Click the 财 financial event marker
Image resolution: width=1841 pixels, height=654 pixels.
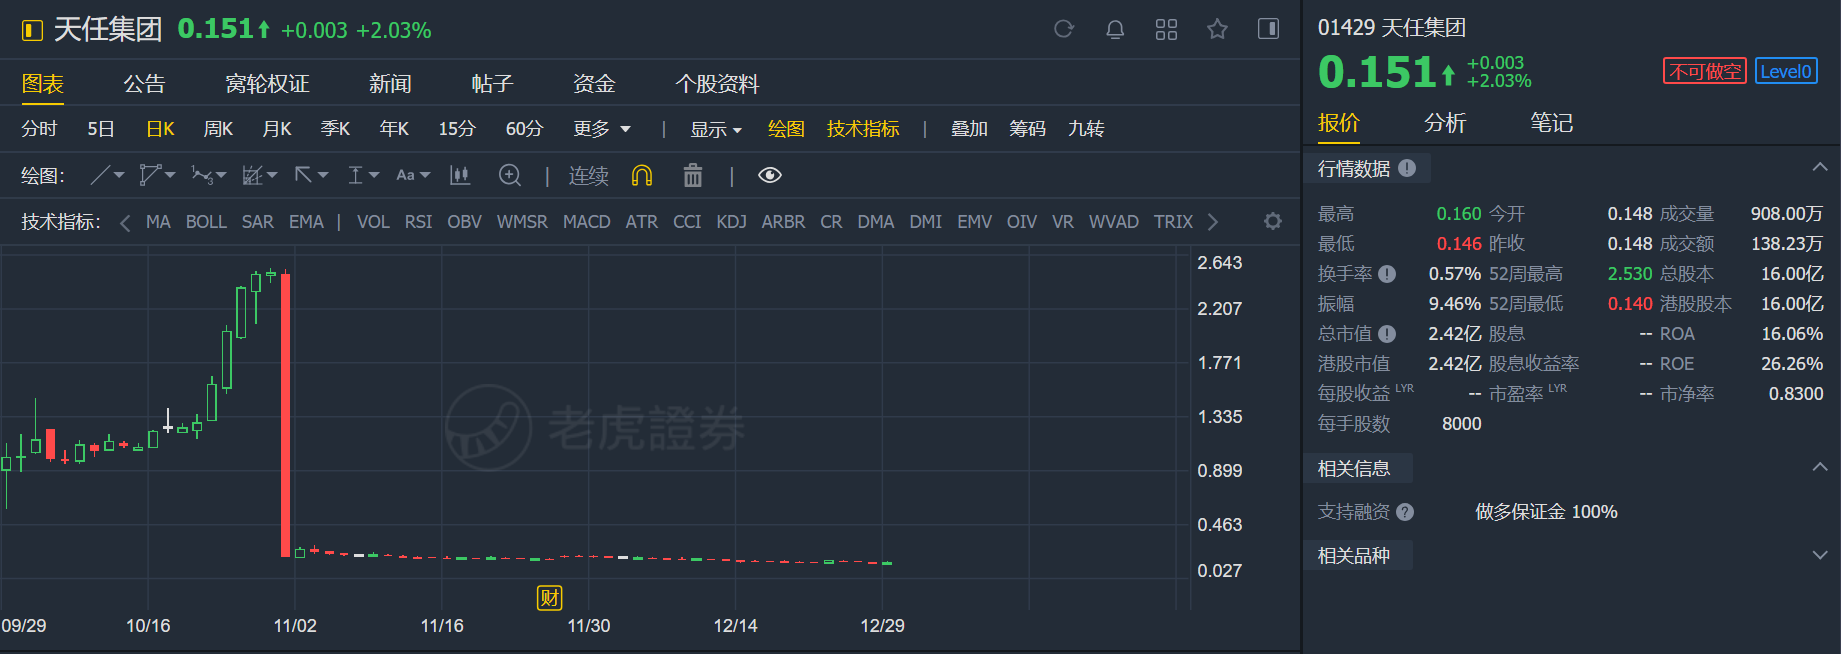[x=550, y=598]
